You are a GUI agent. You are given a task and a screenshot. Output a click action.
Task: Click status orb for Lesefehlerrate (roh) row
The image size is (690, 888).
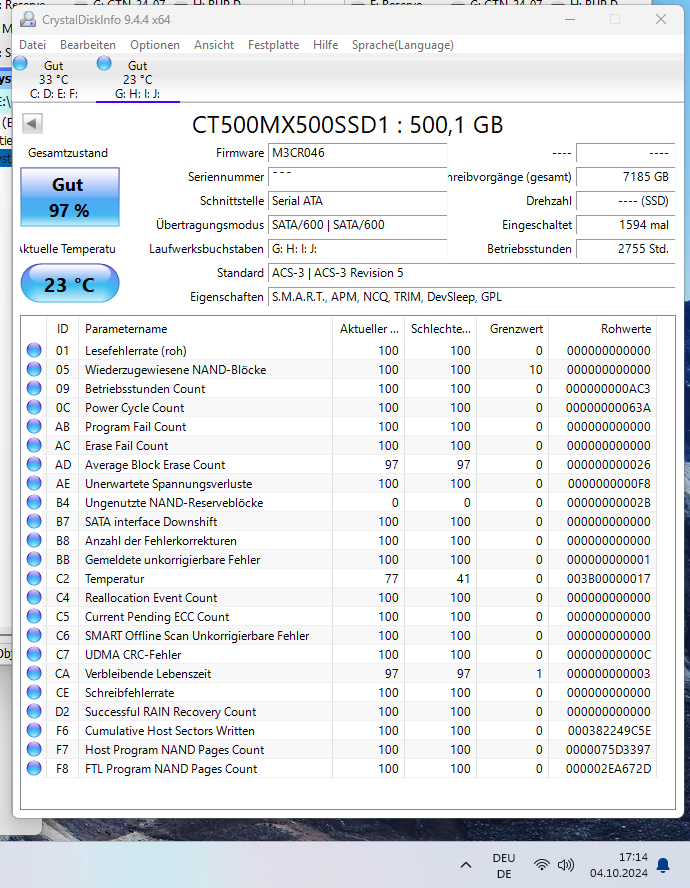point(34,350)
